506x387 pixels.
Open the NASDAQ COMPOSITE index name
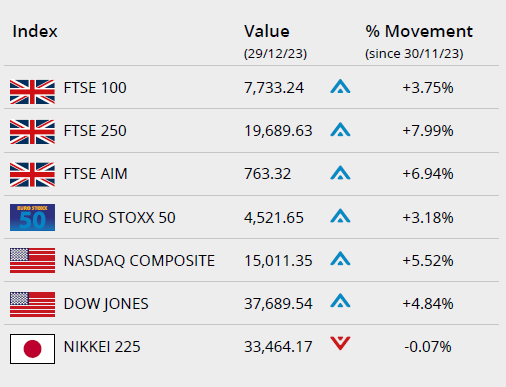pyautogui.click(x=139, y=261)
